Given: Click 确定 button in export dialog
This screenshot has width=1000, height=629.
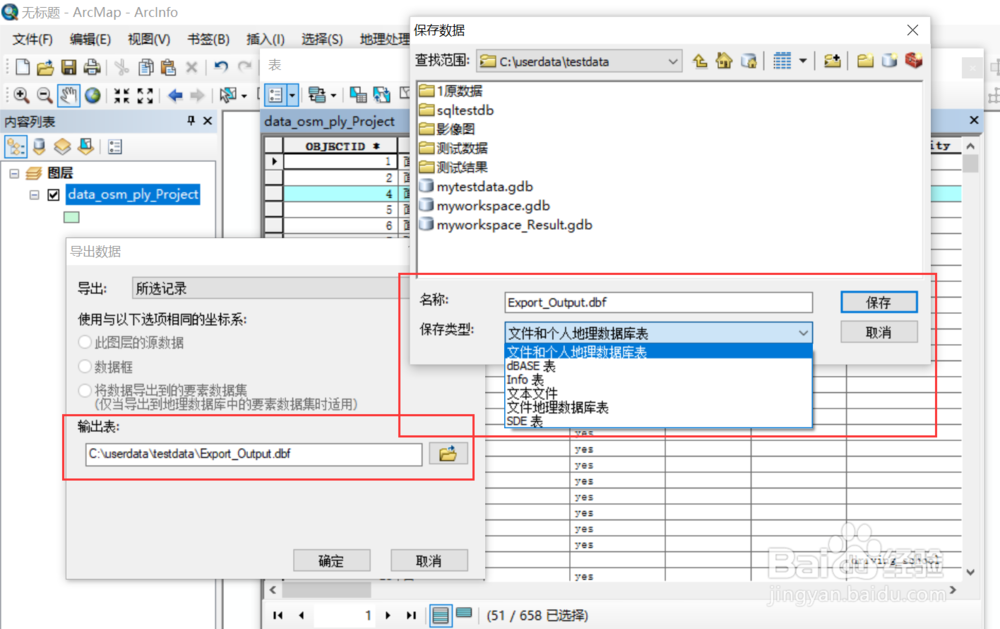Looking at the screenshot, I should click(x=332, y=561).
